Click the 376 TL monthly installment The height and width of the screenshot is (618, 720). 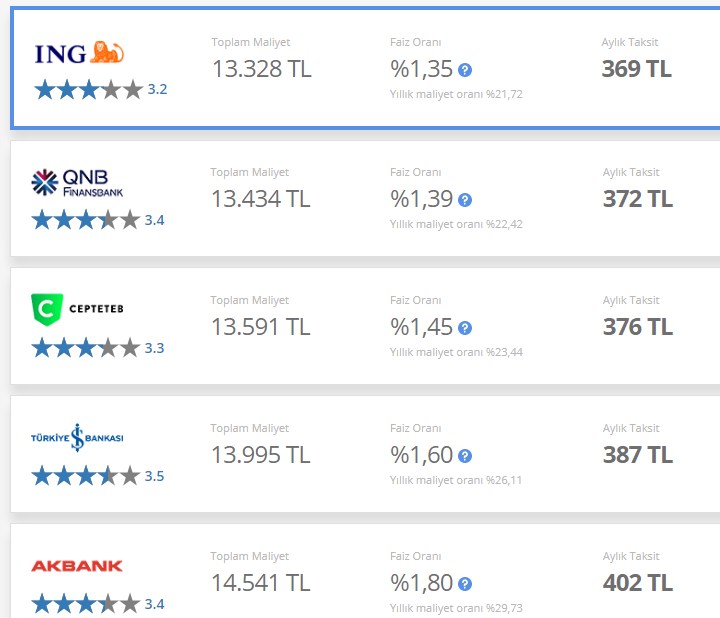638,327
